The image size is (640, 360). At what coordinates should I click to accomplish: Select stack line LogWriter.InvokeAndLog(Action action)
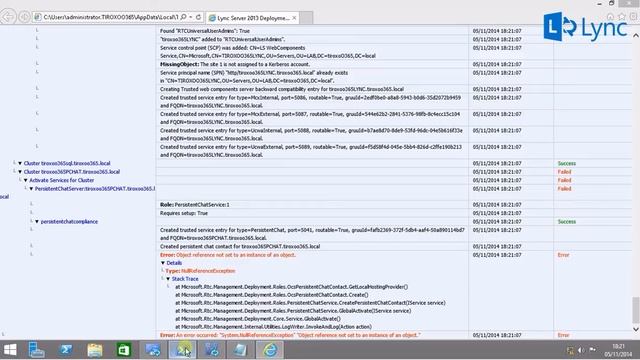point(273,327)
